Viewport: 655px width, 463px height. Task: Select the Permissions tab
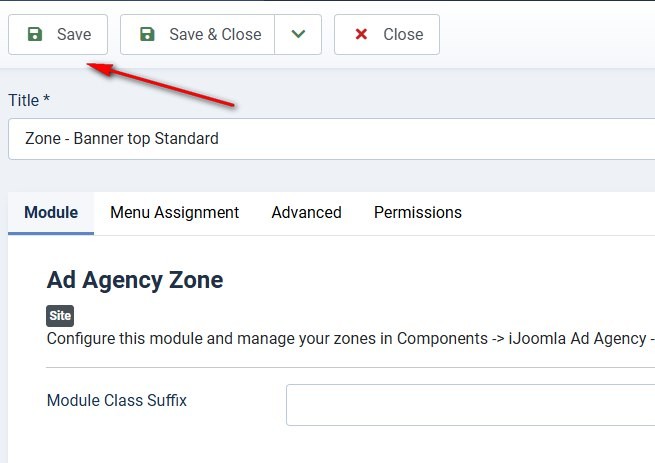point(417,212)
